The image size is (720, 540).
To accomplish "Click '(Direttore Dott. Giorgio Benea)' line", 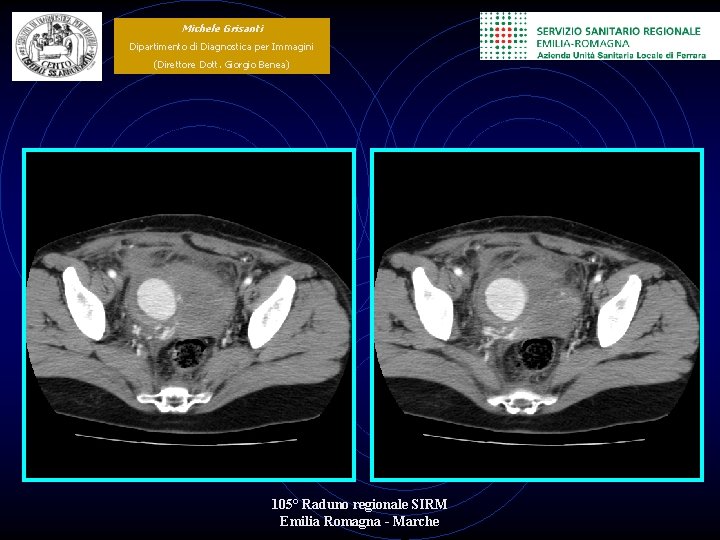I will [x=221, y=64].
